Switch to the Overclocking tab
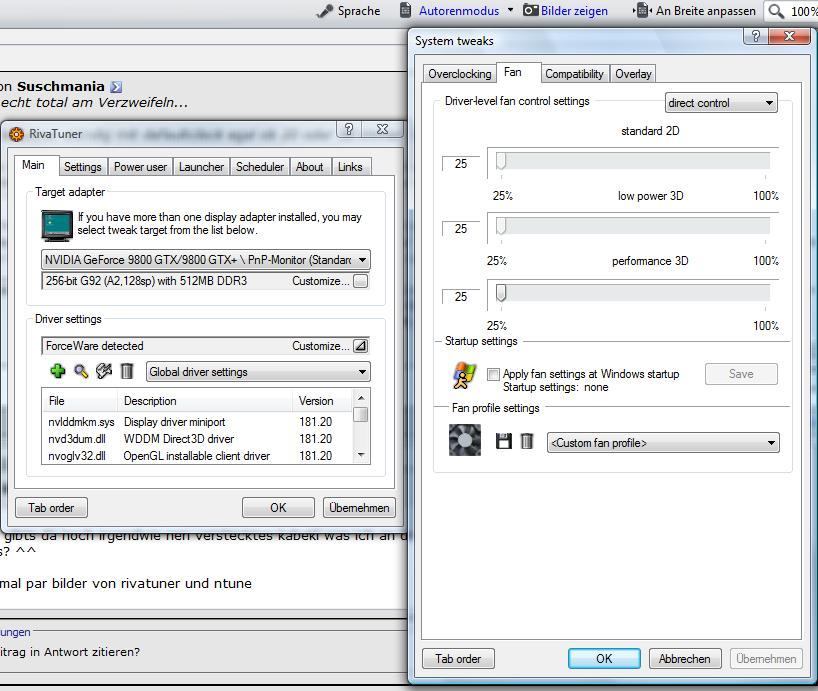818x691 pixels. (x=459, y=74)
